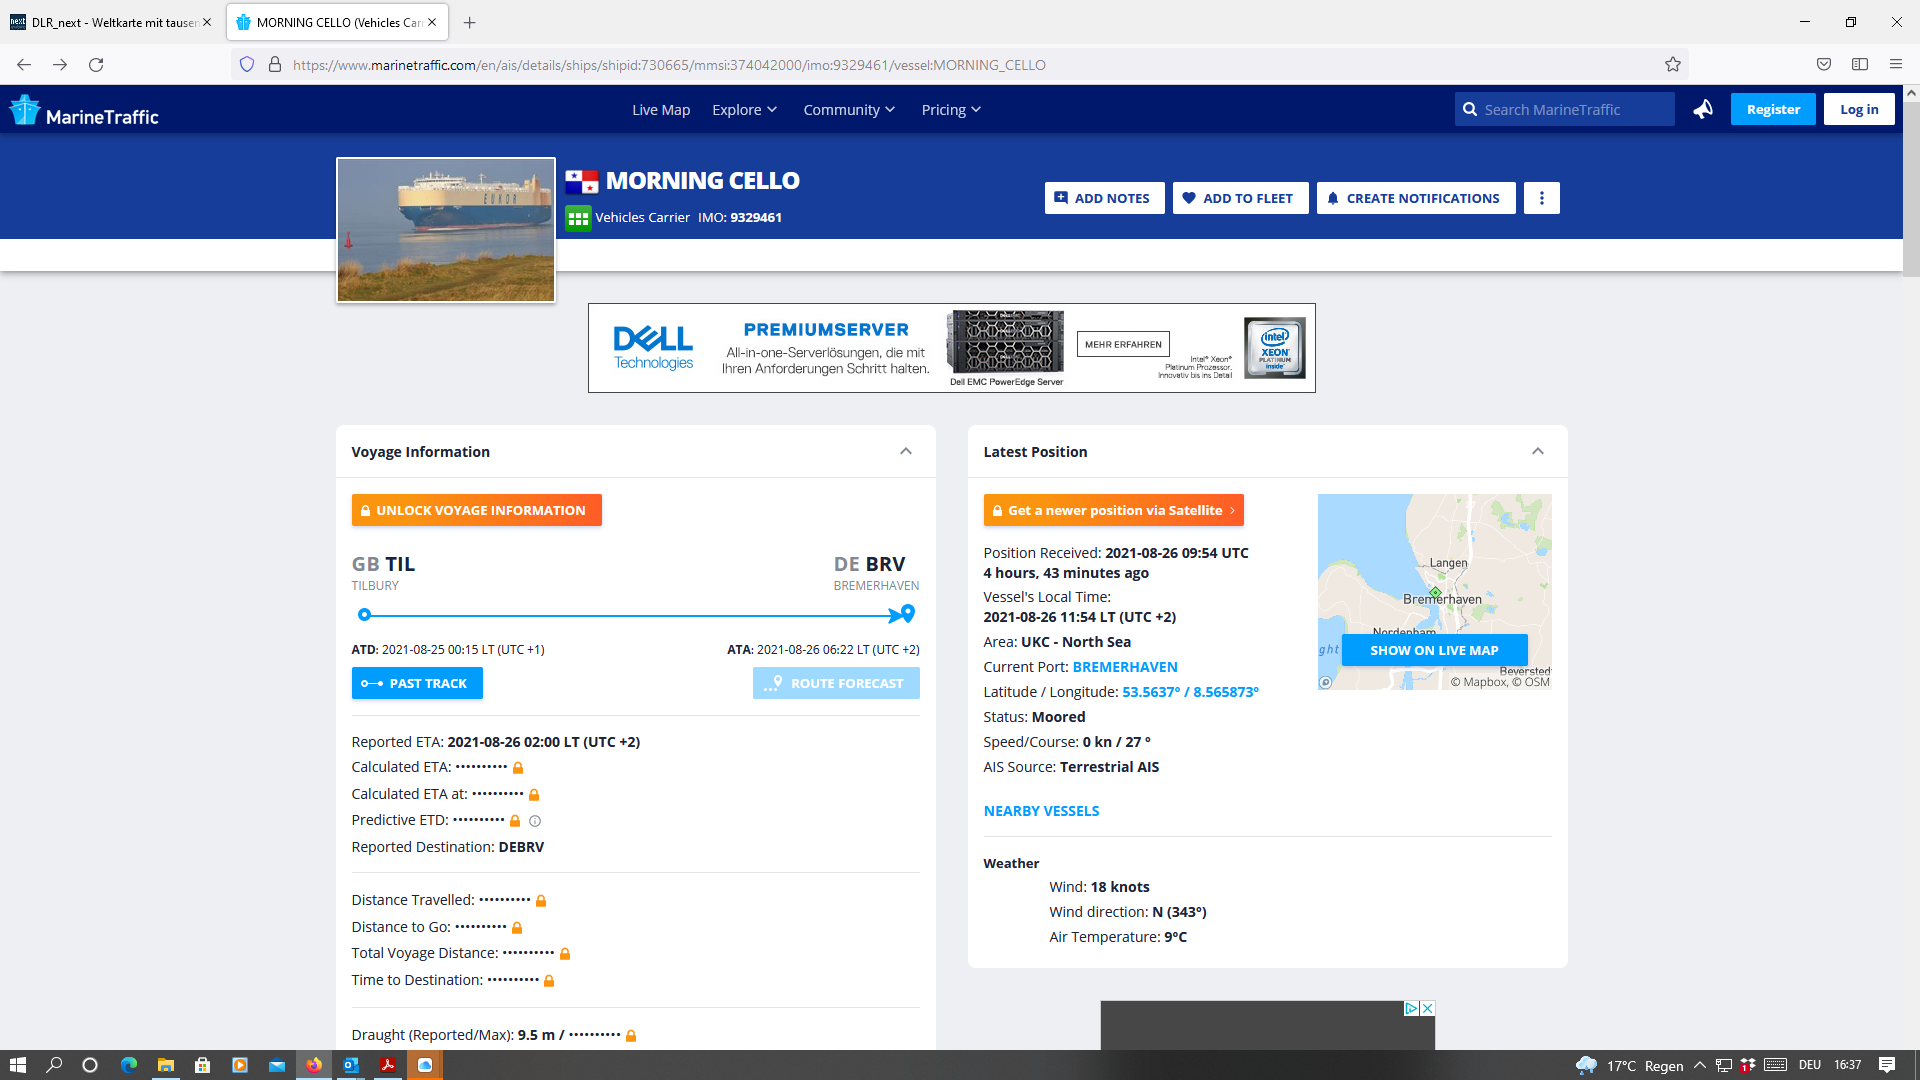Click the lock next to Distance to Go
1920x1080 pixels.
(517, 928)
